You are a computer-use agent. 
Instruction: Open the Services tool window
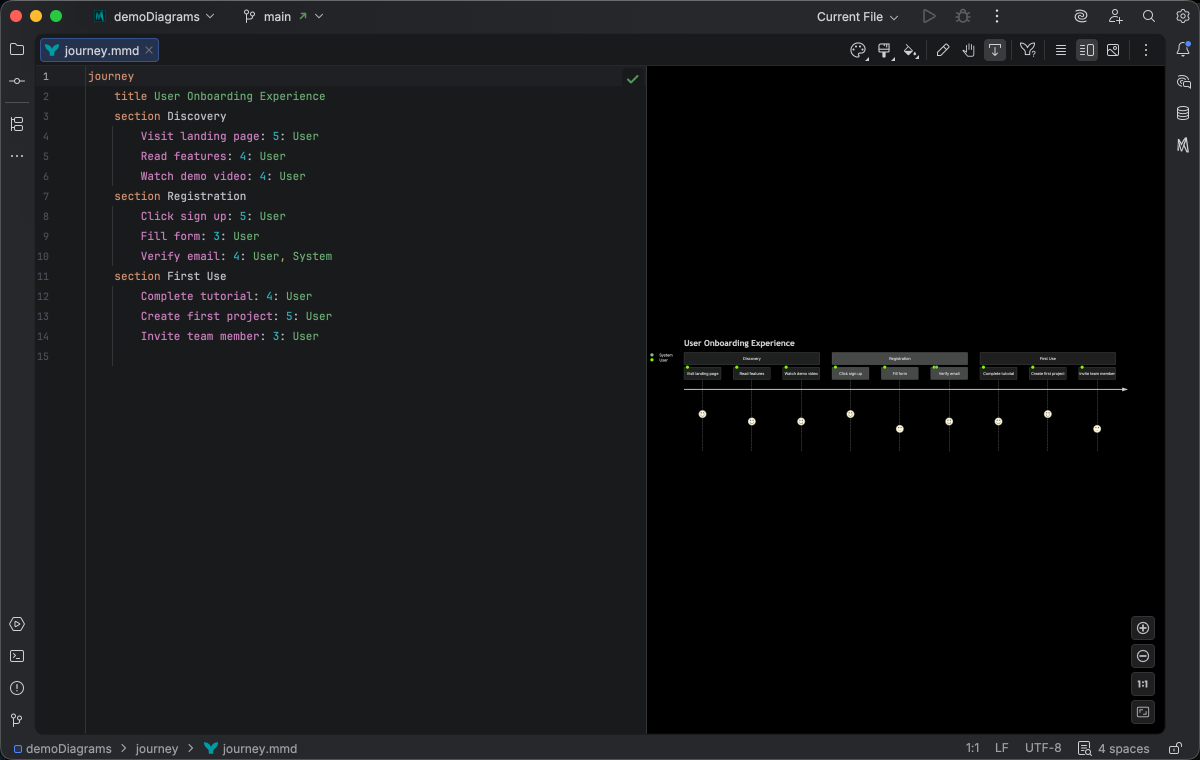click(x=17, y=624)
